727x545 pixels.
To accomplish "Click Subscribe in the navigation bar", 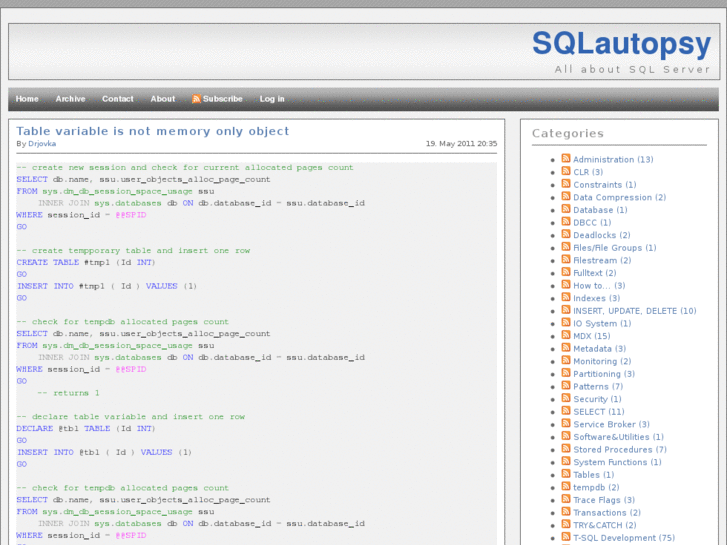I will 217,99.
